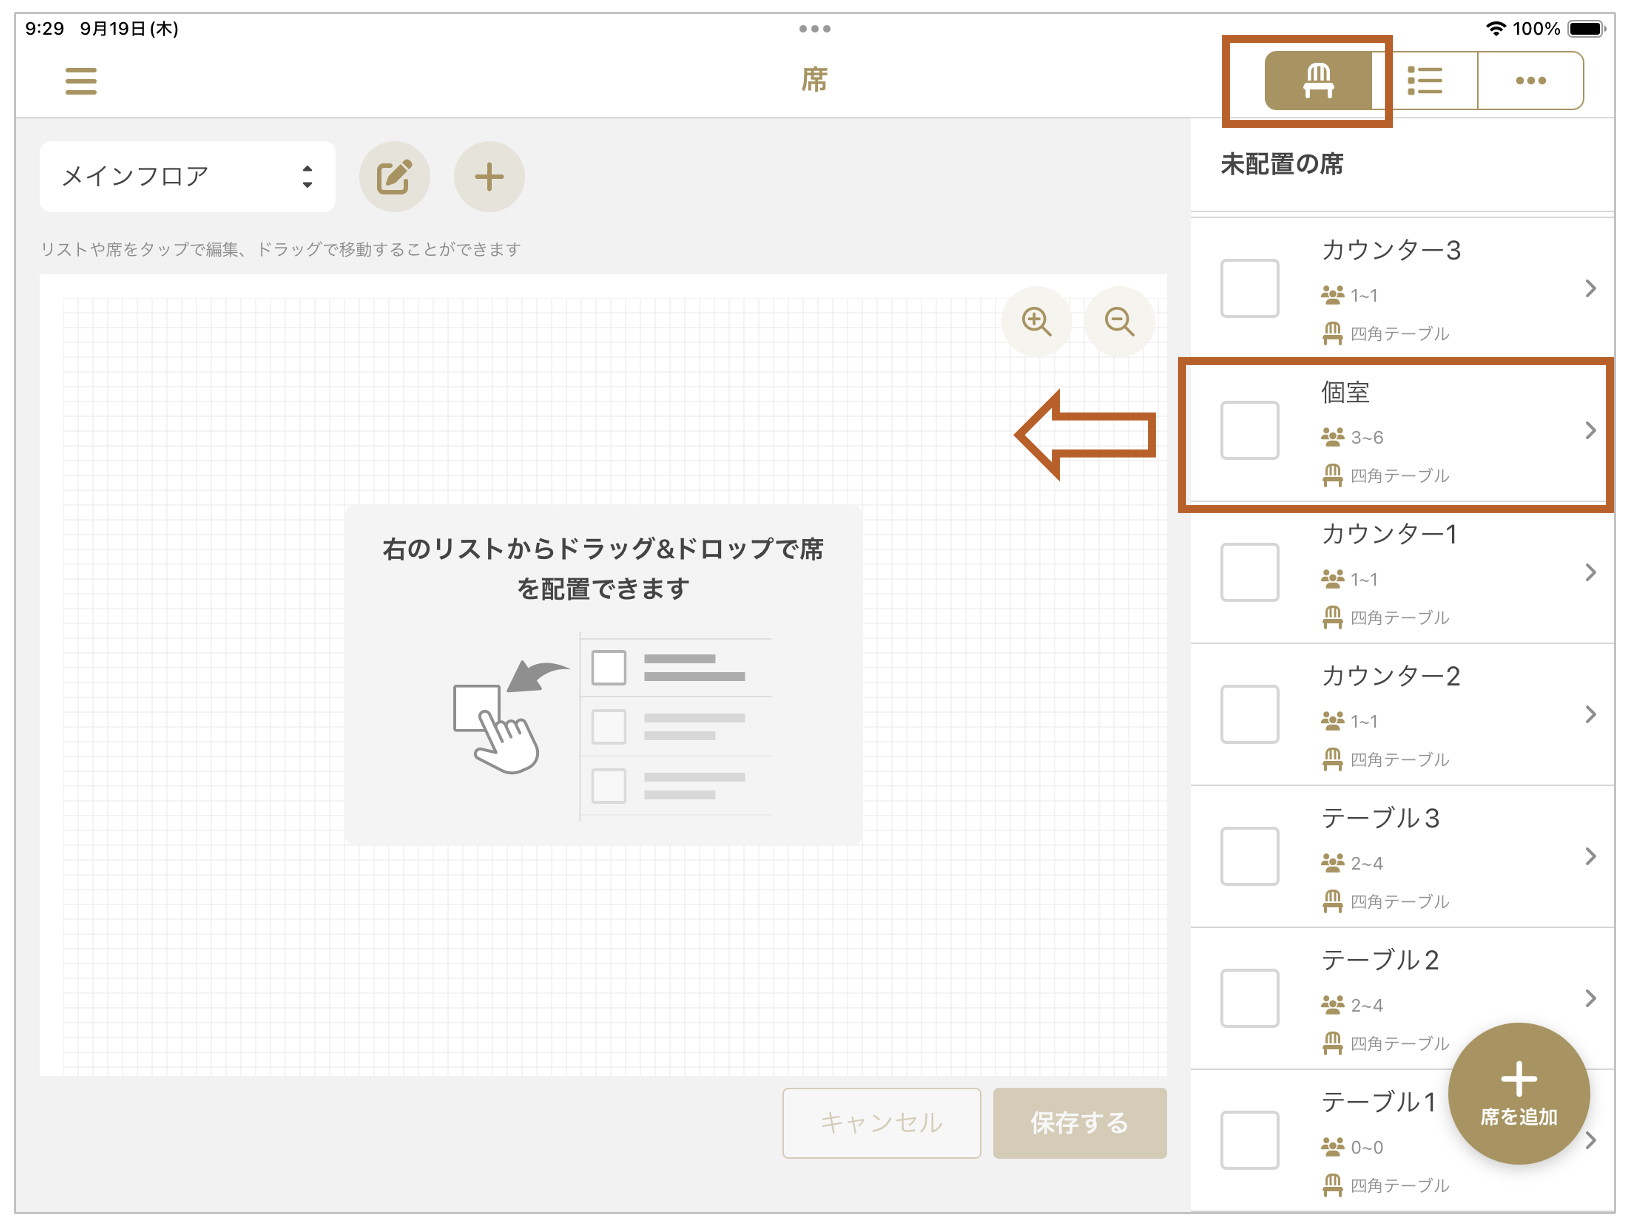The height and width of the screenshot is (1228, 1632).
Task: Expand カウンター2 details chevron
Action: pos(1590,714)
